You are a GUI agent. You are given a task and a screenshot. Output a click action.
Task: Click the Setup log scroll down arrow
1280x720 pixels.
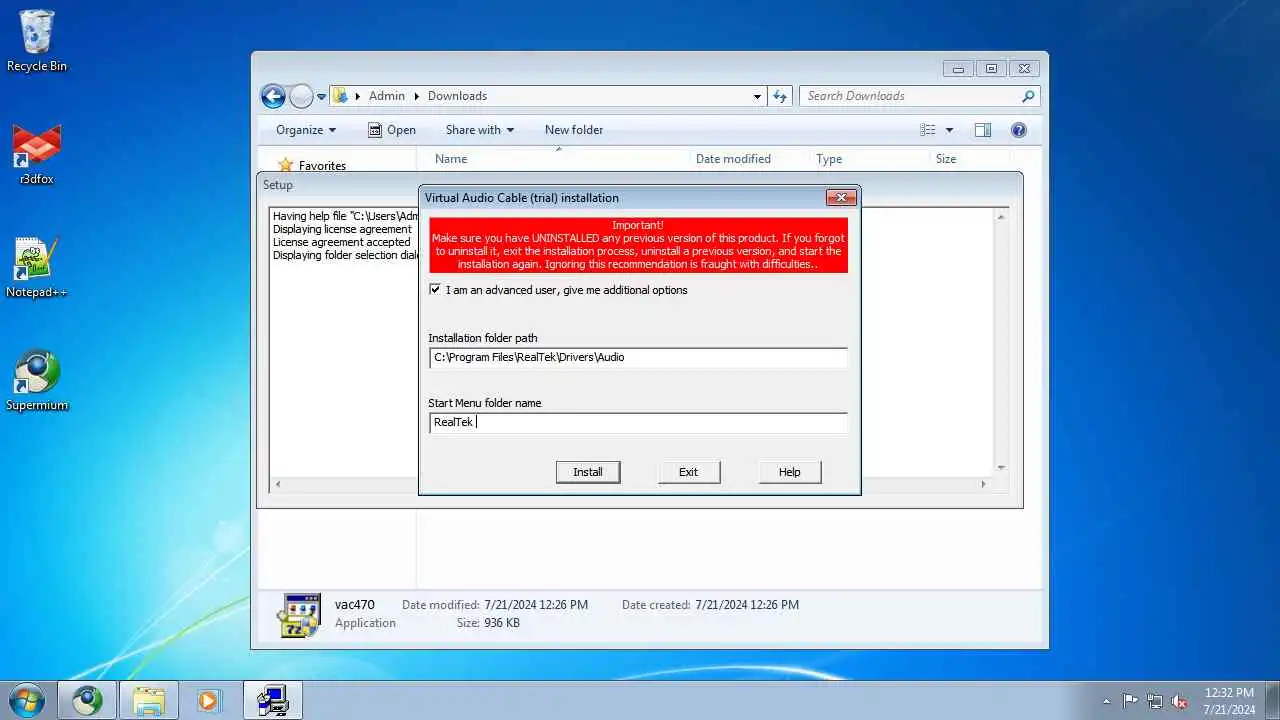point(1001,467)
